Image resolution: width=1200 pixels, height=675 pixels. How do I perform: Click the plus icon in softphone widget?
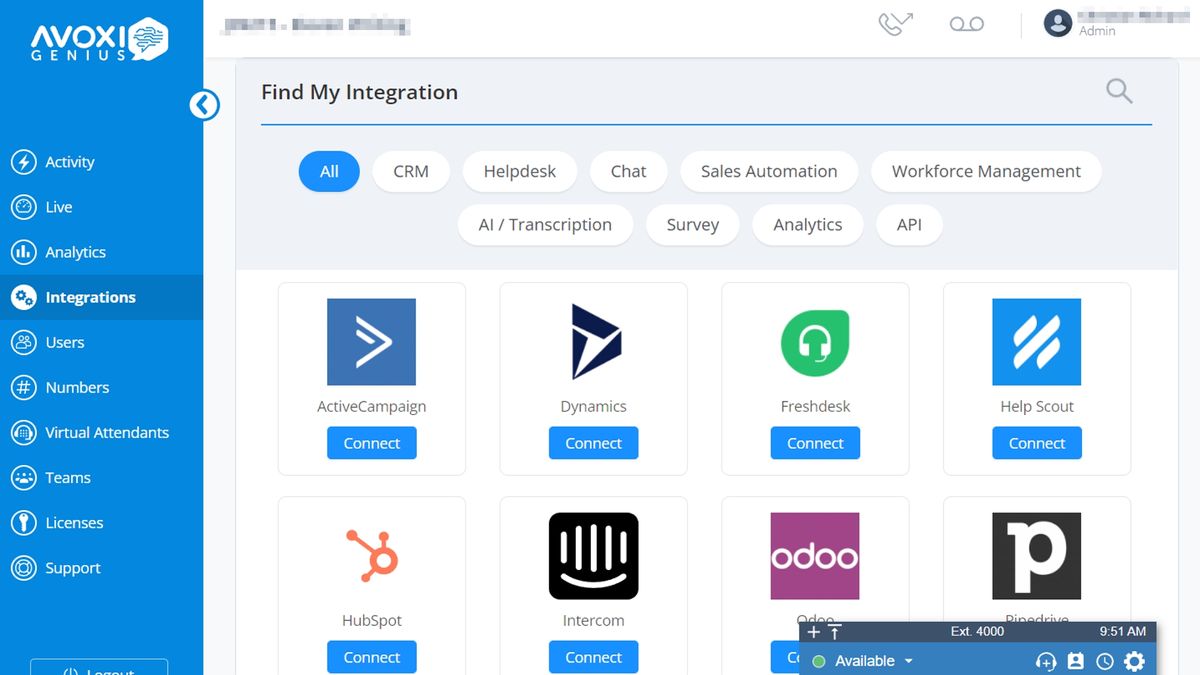[x=813, y=632]
